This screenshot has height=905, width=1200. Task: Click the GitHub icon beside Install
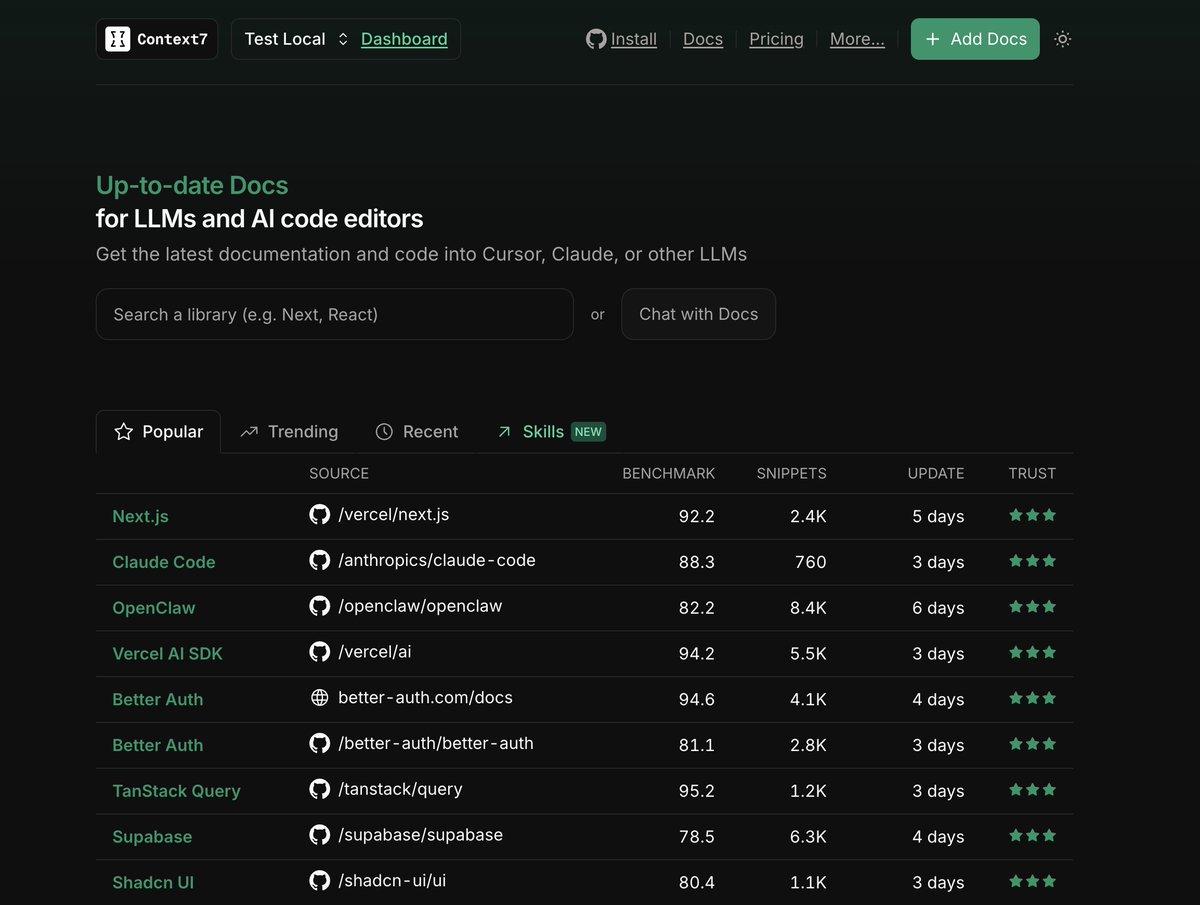[x=596, y=39]
